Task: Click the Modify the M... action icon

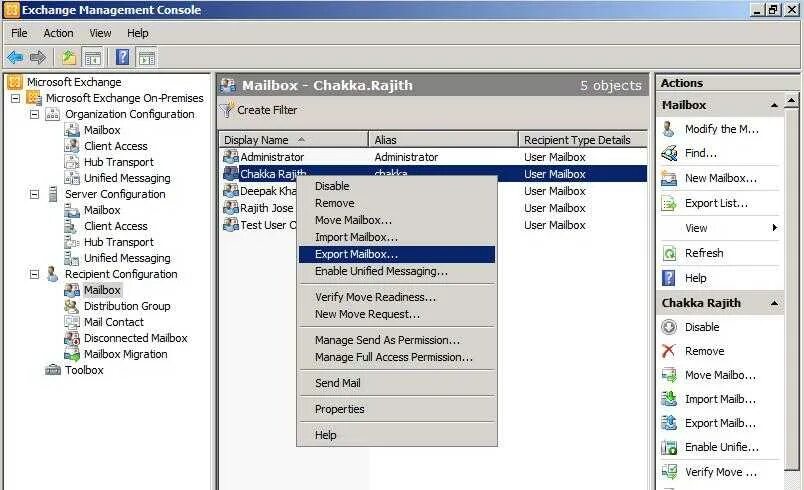Action: click(669, 129)
